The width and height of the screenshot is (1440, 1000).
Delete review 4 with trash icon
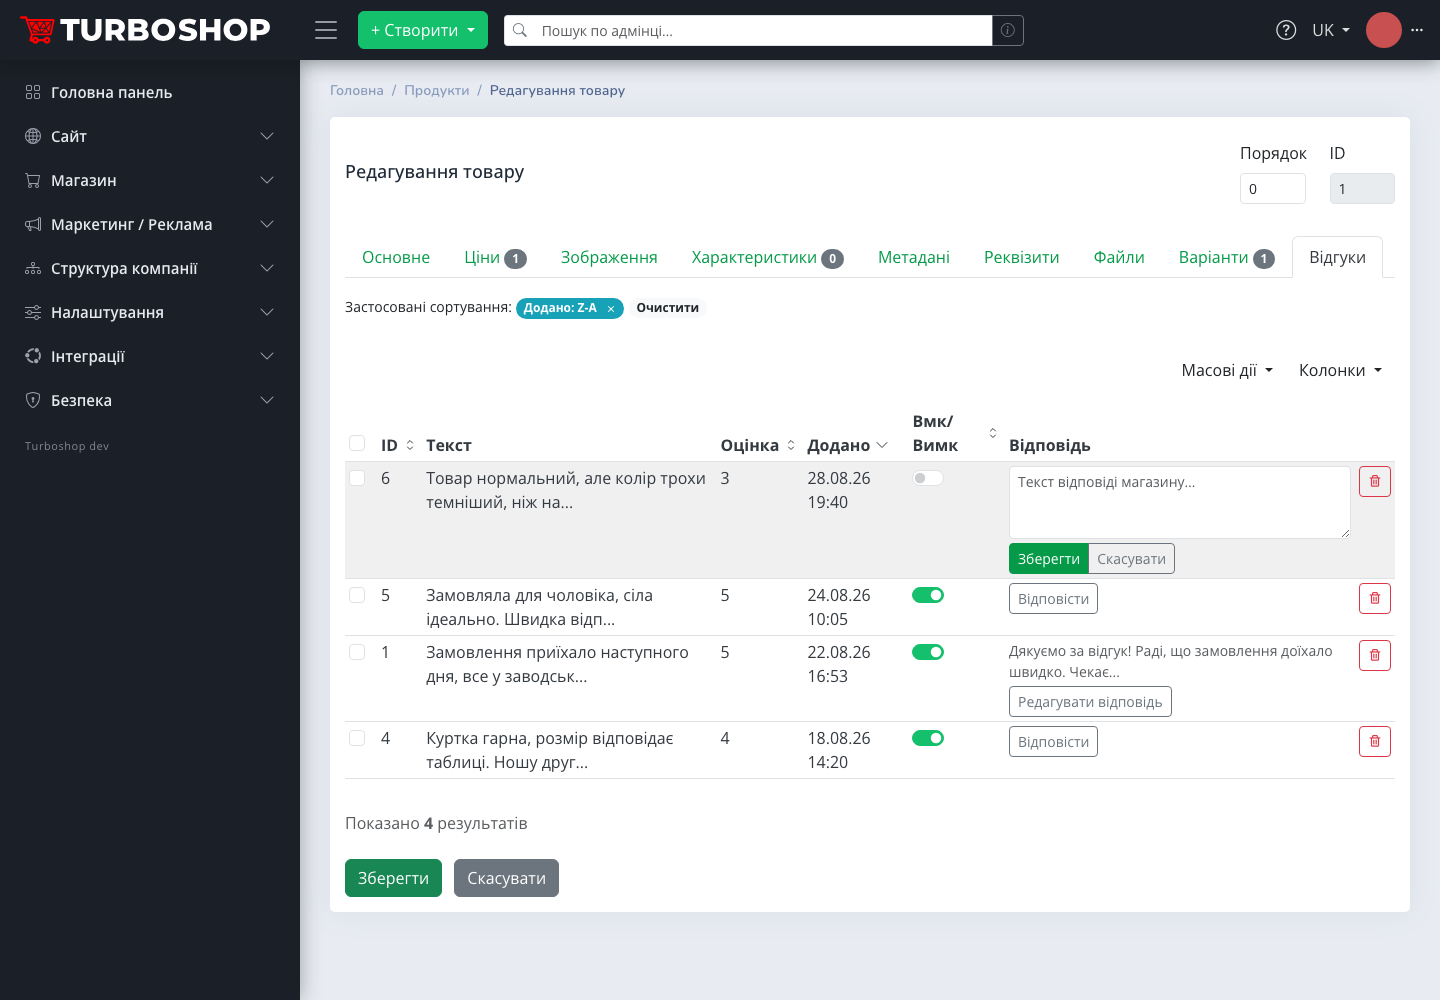coord(1375,741)
